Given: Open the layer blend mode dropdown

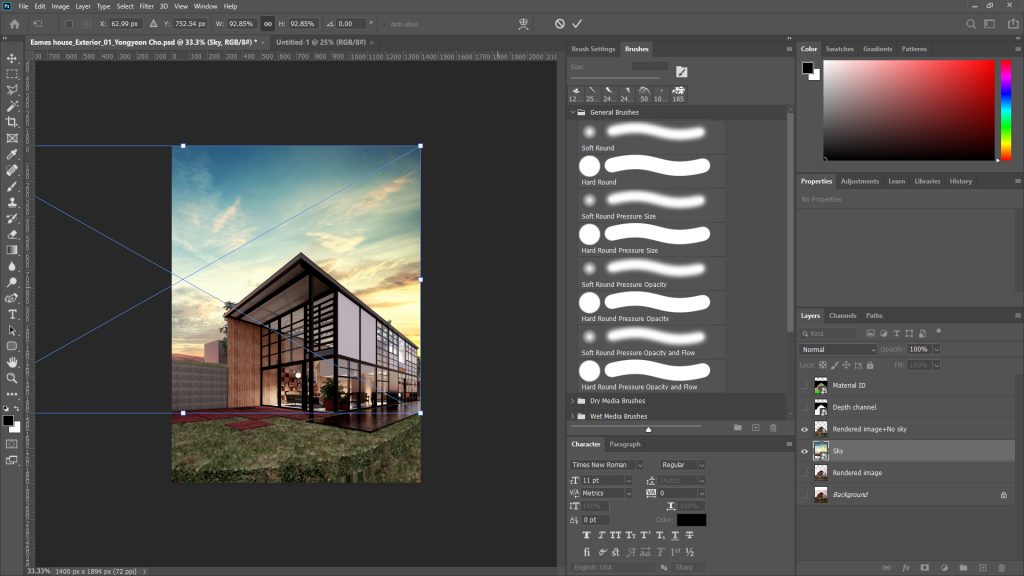Looking at the screenshot, I should (x=838, y=349).
